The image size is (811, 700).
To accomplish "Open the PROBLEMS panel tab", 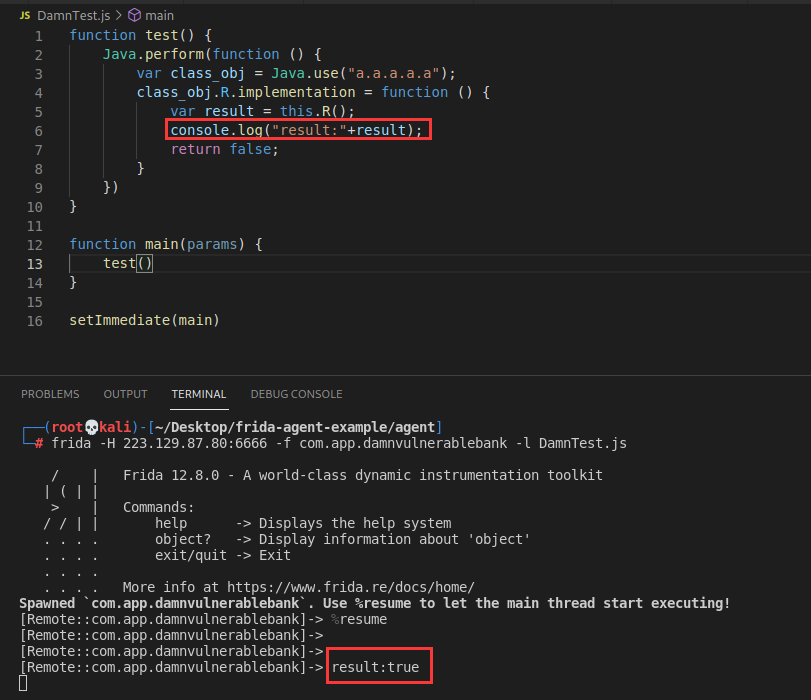I will (50, 394).
